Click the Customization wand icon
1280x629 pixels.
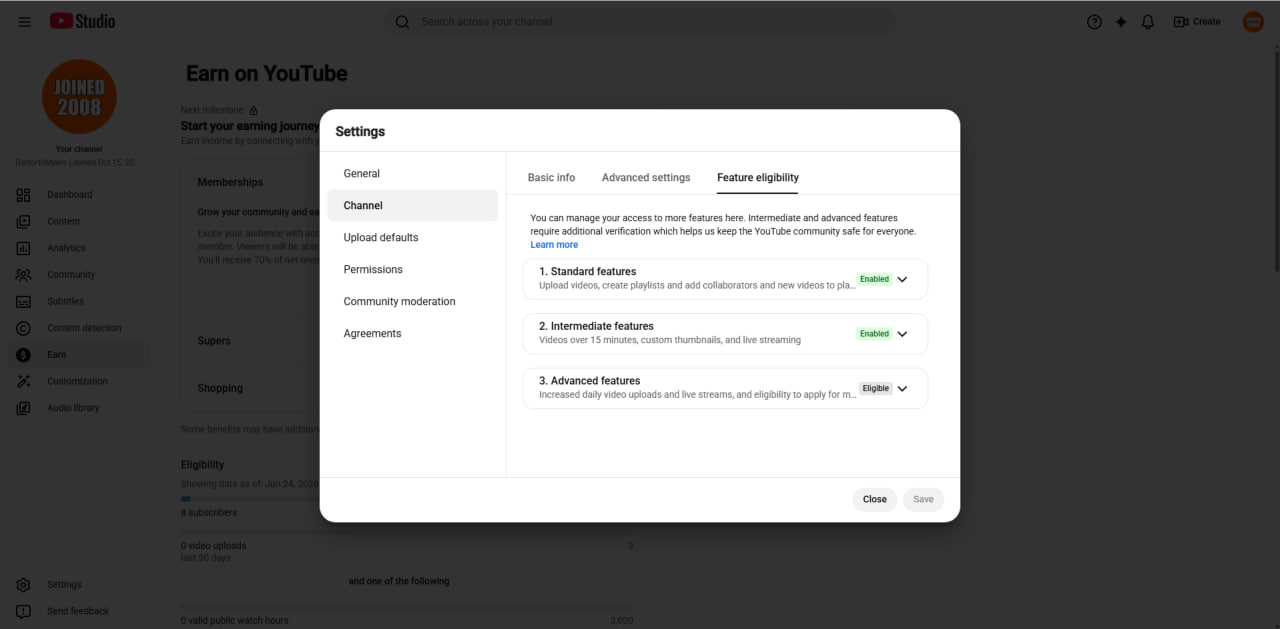[24, 381]
